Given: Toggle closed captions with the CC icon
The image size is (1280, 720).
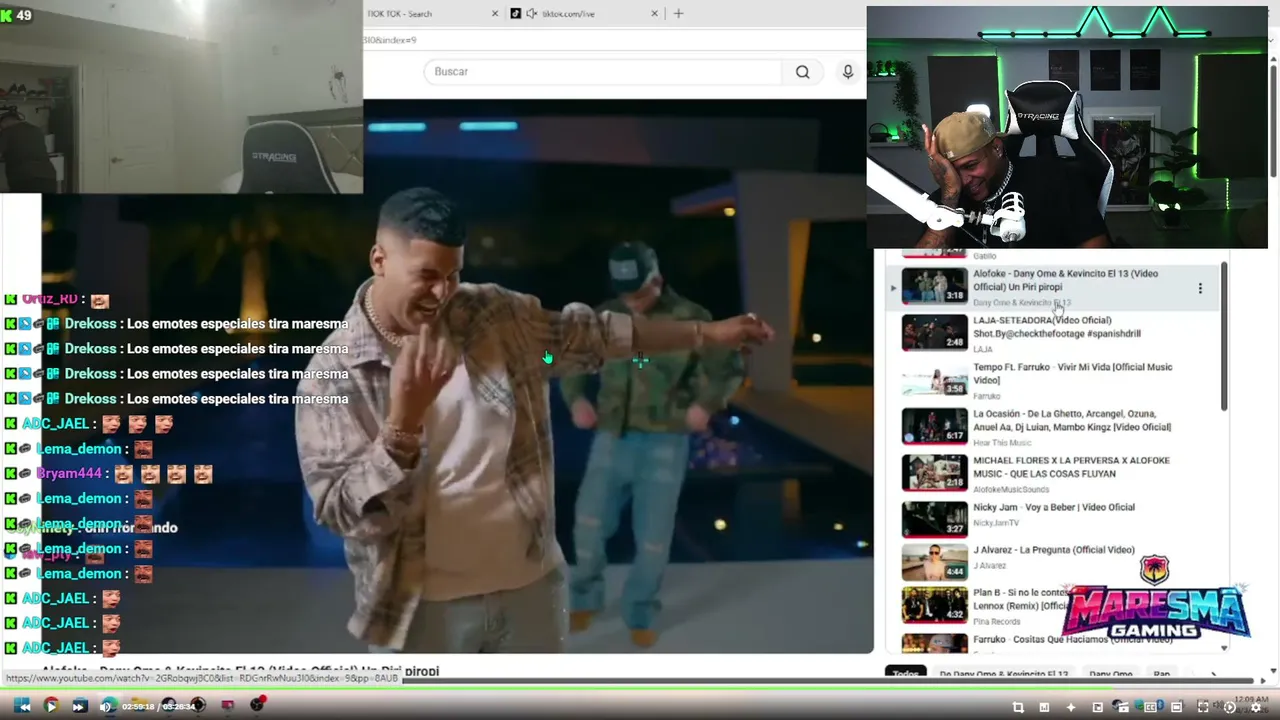Looking at the screenshot, I should point(1150,707).
